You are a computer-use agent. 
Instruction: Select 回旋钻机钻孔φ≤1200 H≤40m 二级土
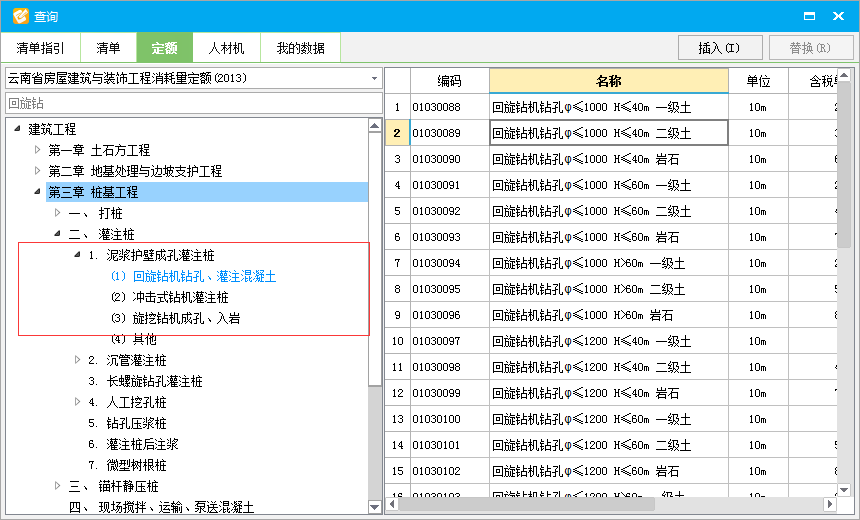[x=609, y=367]
